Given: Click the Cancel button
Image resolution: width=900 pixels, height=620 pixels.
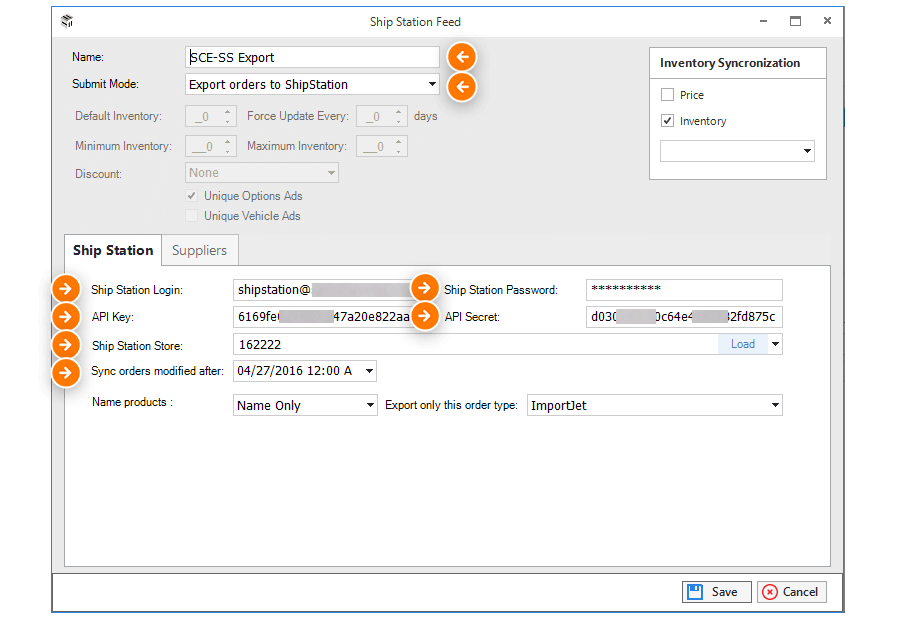Looking at the screenshot, I should tap(792, 592).
